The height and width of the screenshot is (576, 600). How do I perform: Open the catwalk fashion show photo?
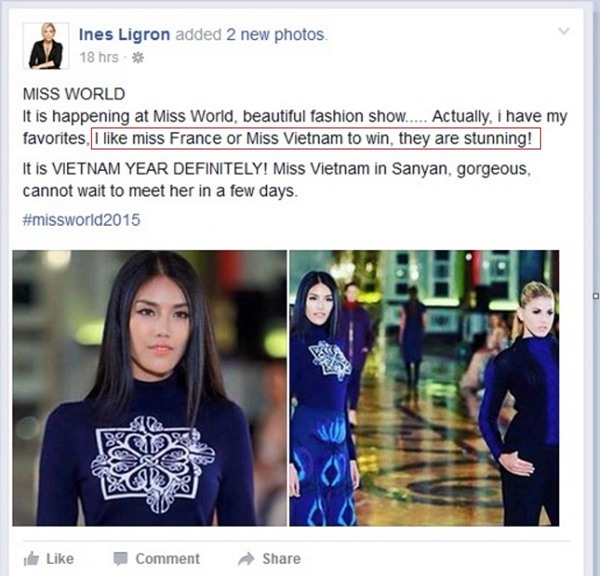[424, 388]
